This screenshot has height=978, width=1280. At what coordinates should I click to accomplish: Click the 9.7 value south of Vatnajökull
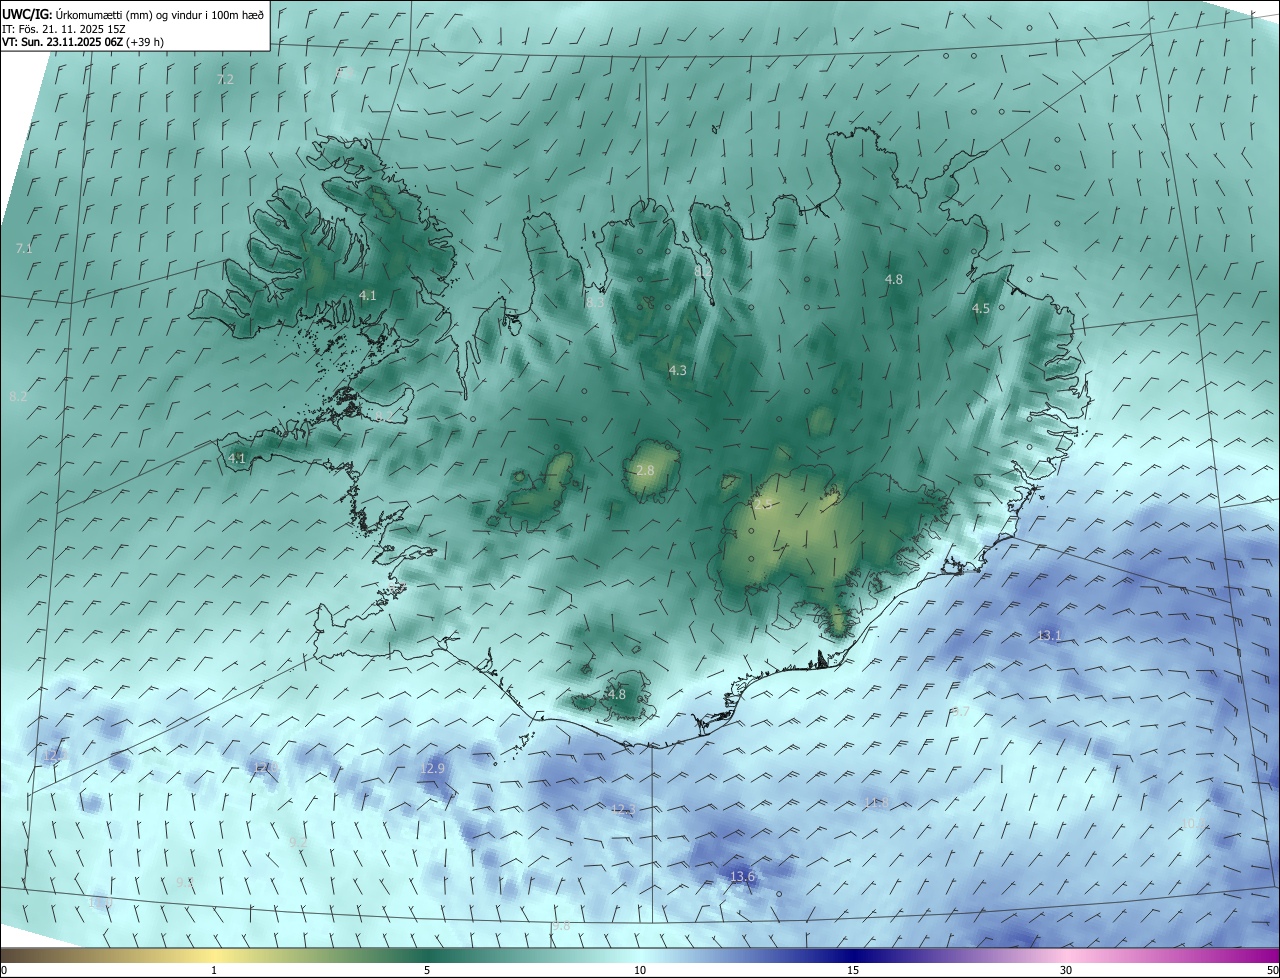pyautogui.click(x=960, y=711)
